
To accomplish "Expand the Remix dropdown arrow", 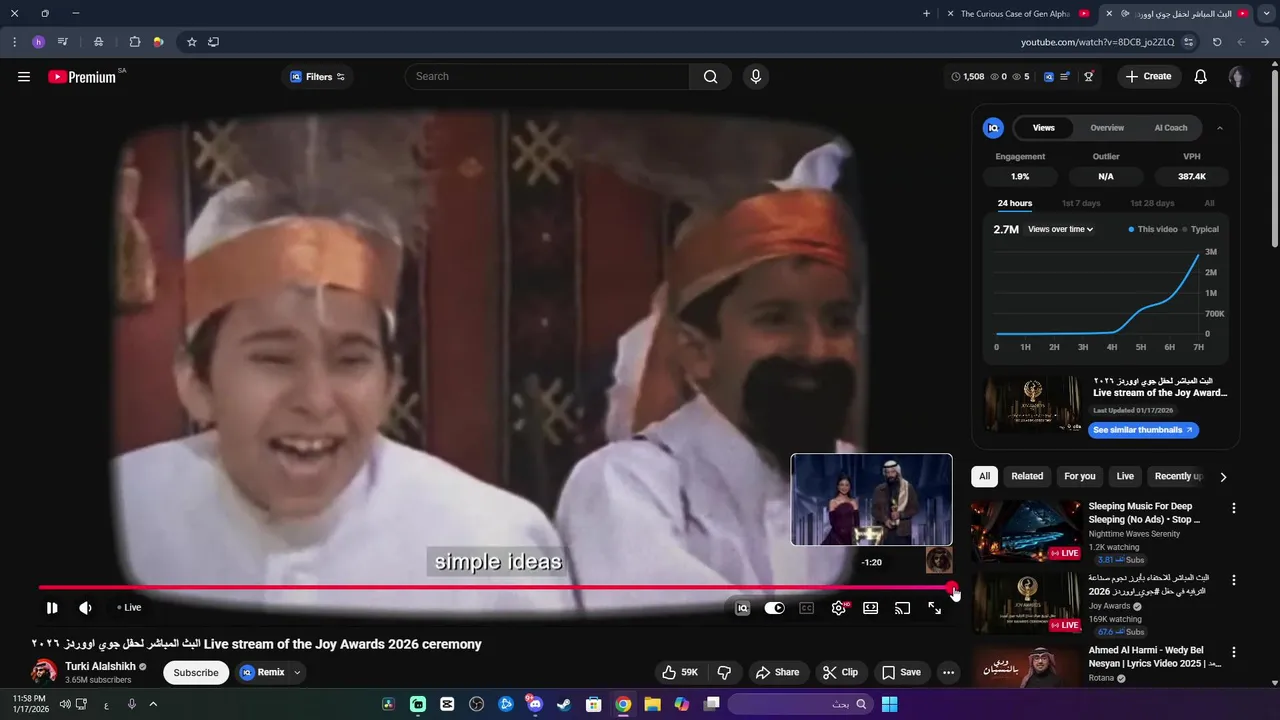I will (297, 673).
